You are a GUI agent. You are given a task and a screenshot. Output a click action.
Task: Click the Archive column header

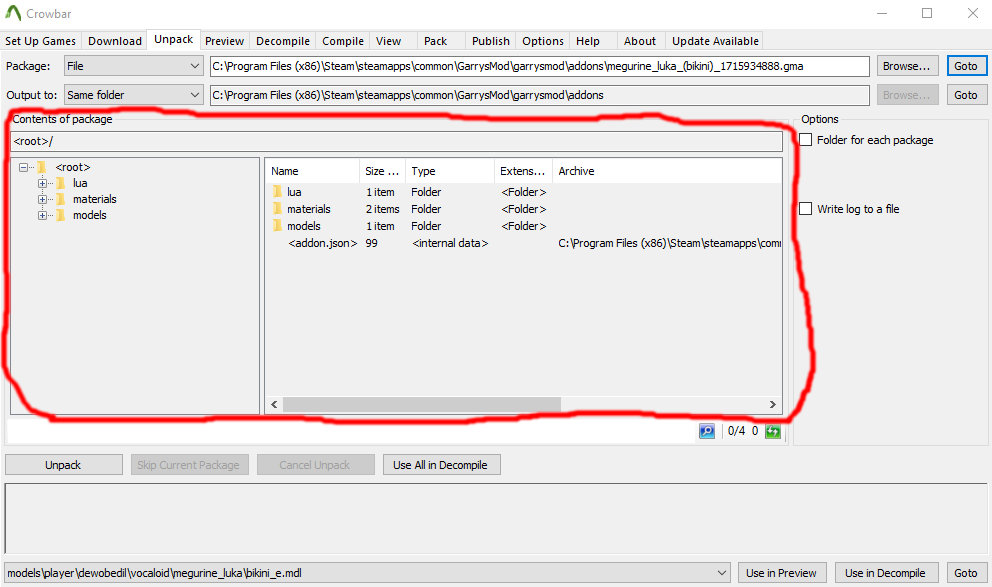(x=667, y=171)
